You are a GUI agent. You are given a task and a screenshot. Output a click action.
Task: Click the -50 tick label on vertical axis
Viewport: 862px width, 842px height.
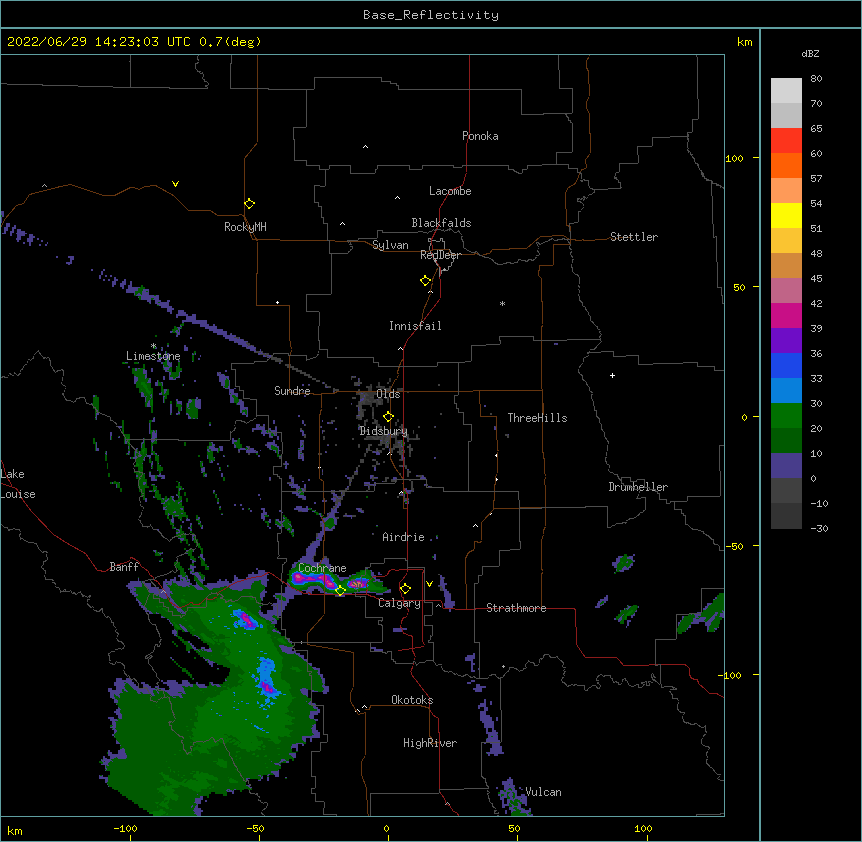tap(734, 546)
